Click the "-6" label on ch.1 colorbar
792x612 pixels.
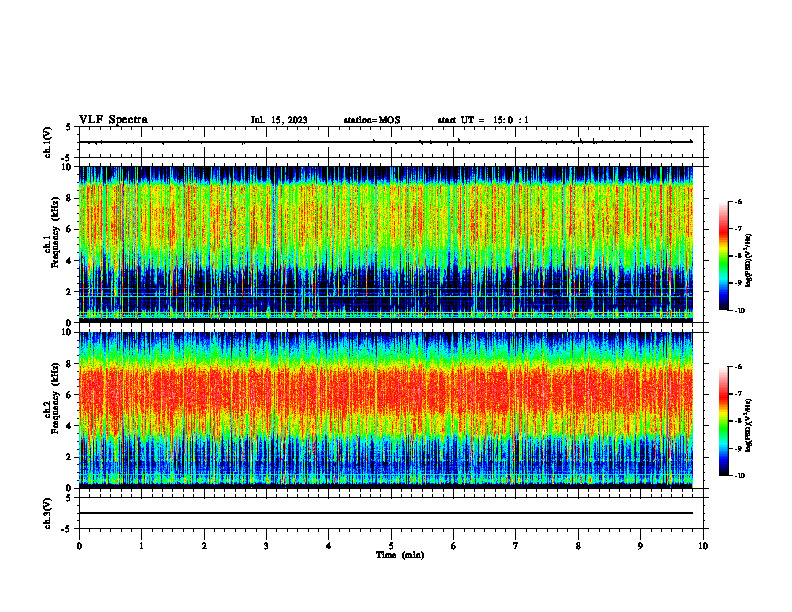(x=738, y=201)
